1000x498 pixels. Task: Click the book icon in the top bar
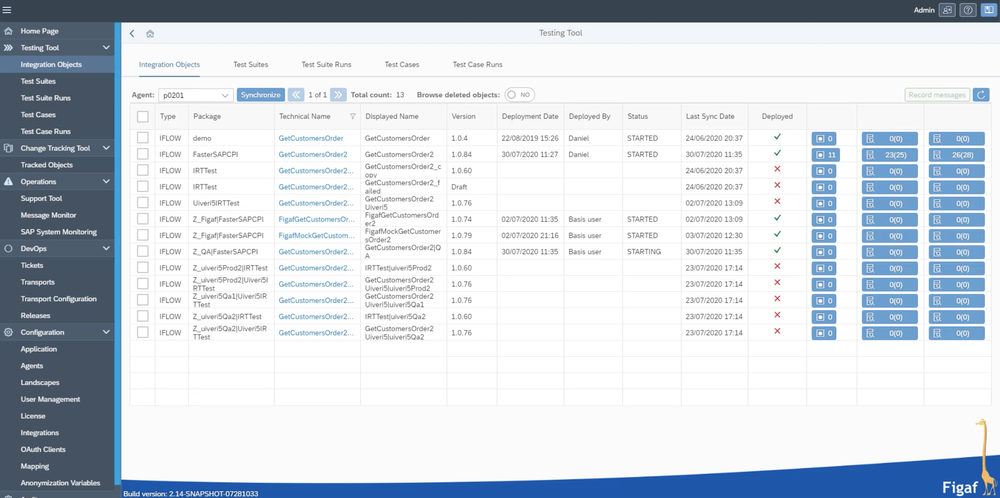pos(988,10)
